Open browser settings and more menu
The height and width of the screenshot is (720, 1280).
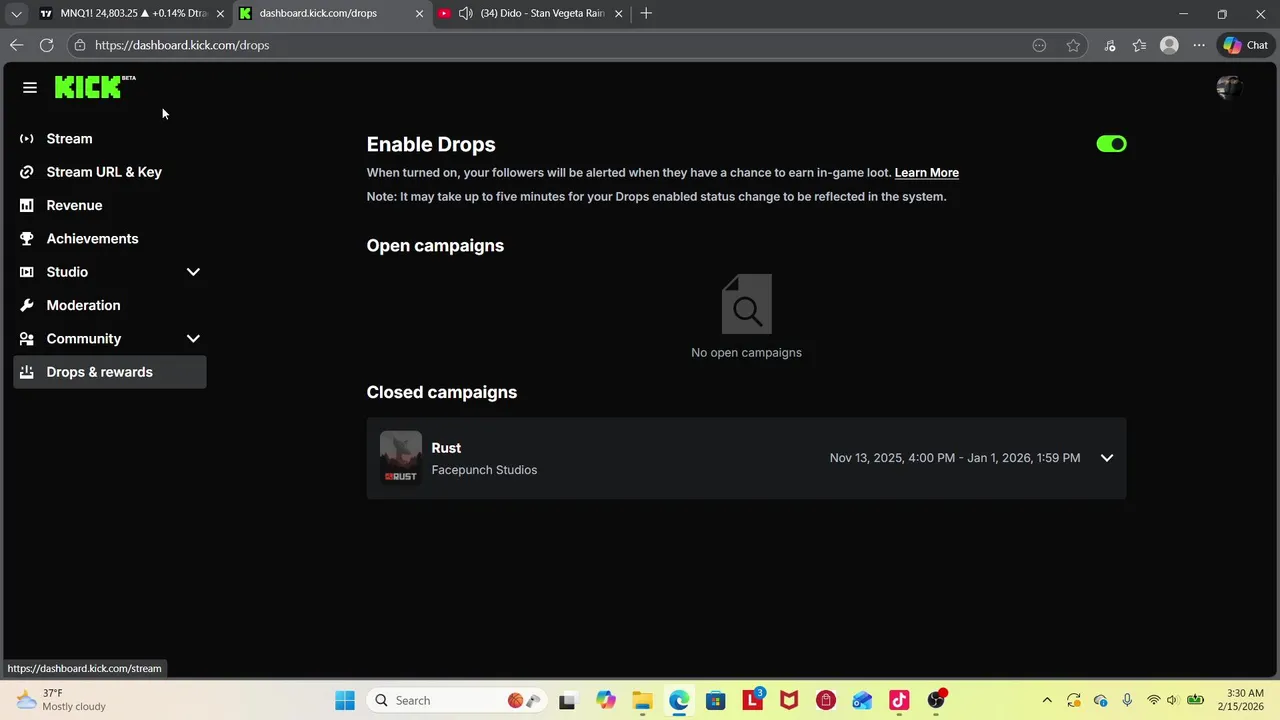click(x=1199, y=45)
